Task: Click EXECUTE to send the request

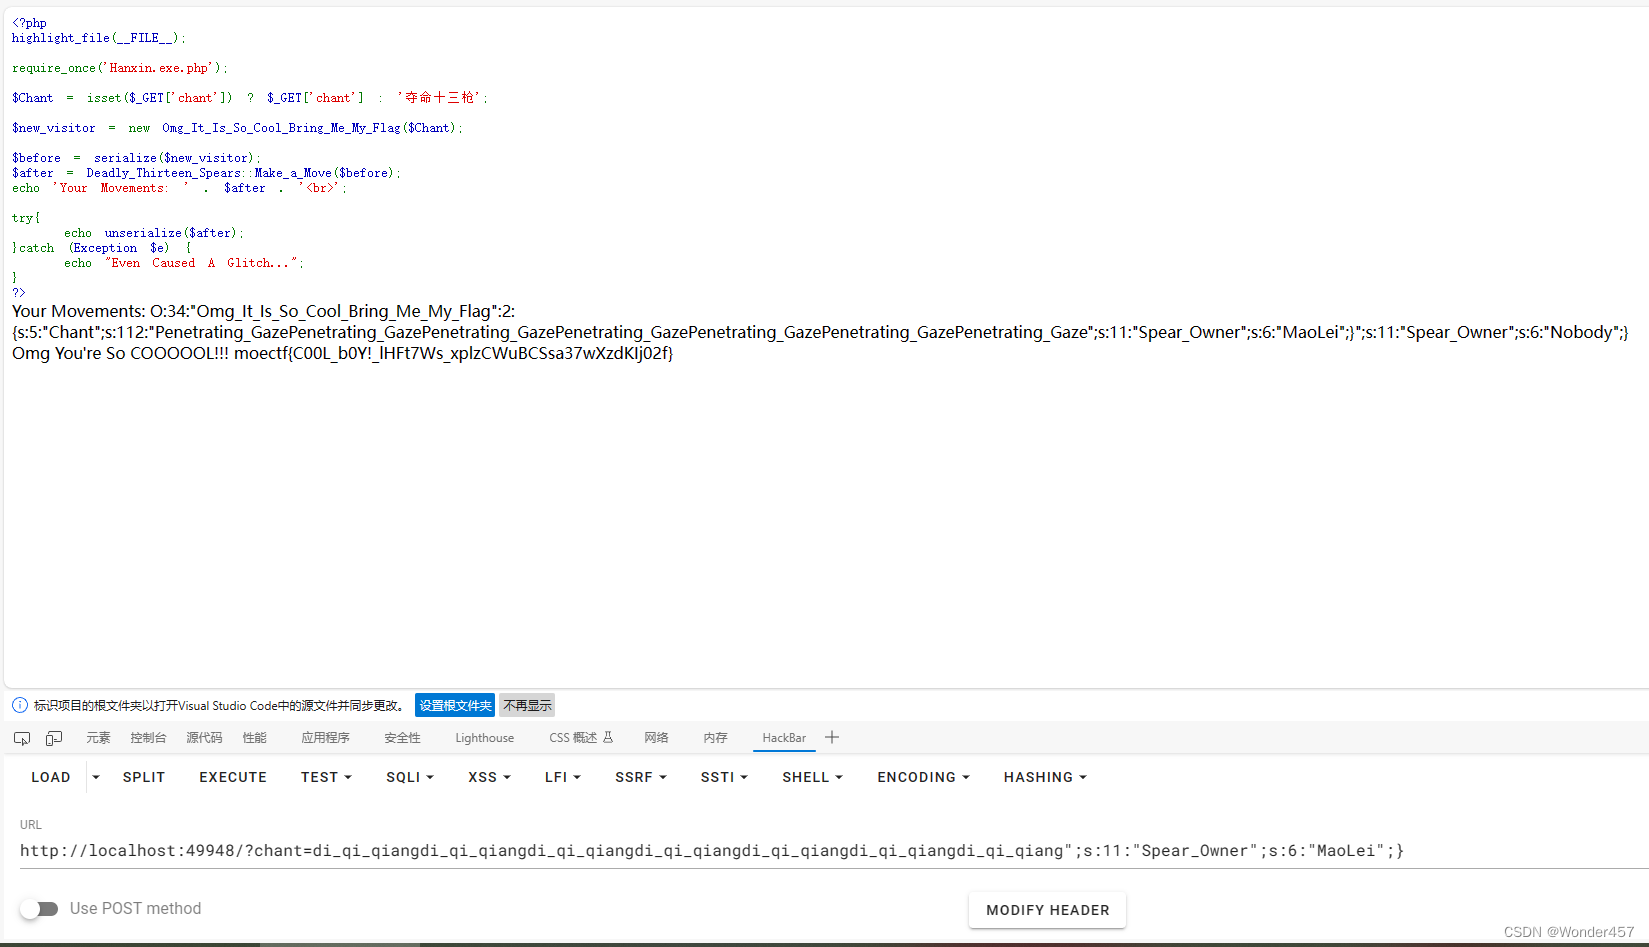Action: coord(232,777)
